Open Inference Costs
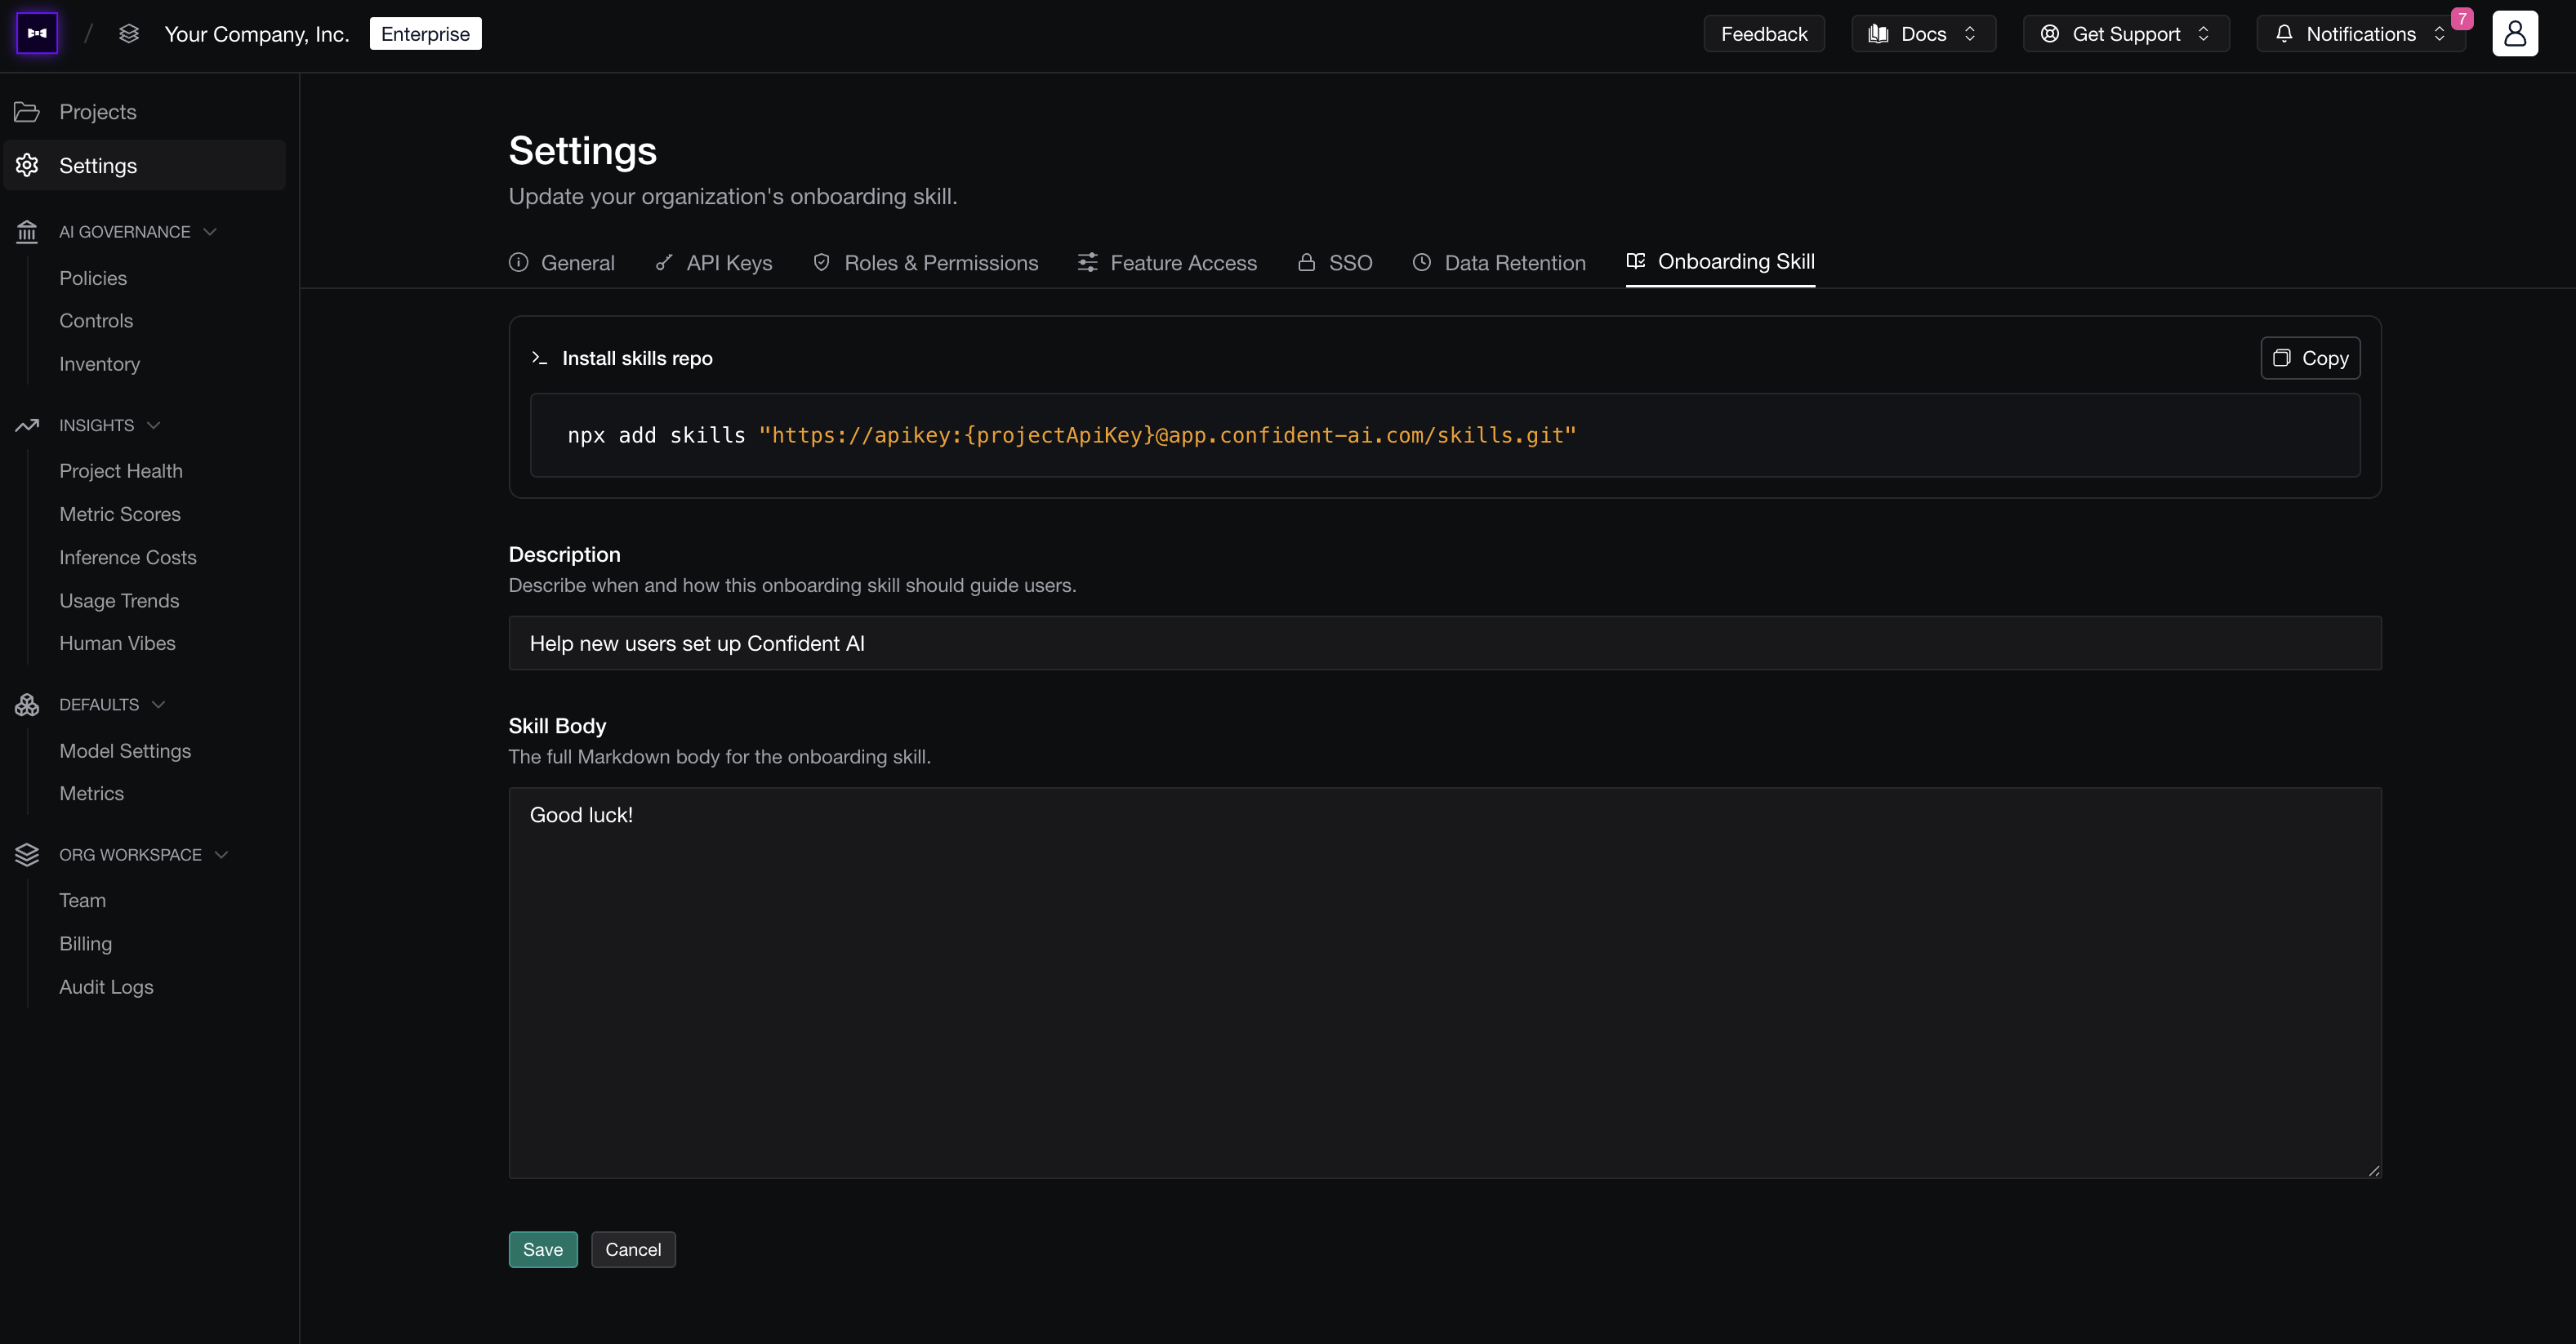Screen dimensions: 2576x1344 pos(128,557)
